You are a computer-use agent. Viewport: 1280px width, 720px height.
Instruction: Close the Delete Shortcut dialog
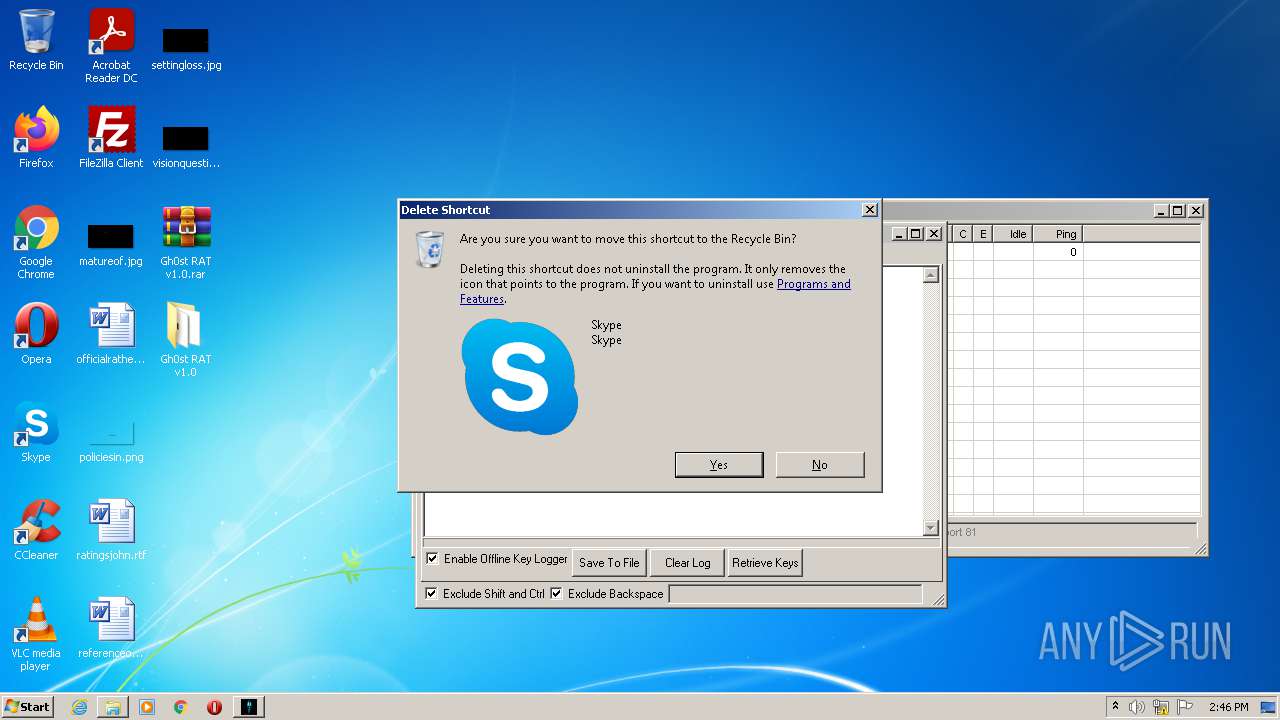[x=870, y=210]
